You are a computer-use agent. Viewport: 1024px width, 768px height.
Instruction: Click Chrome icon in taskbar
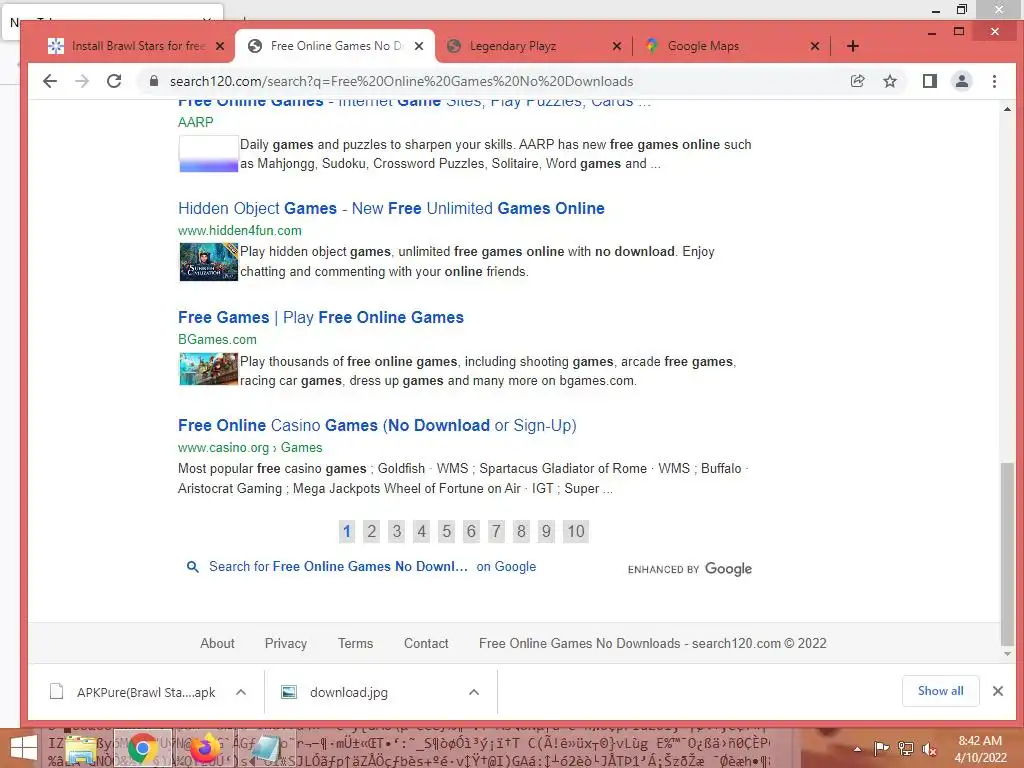point(143,748)
